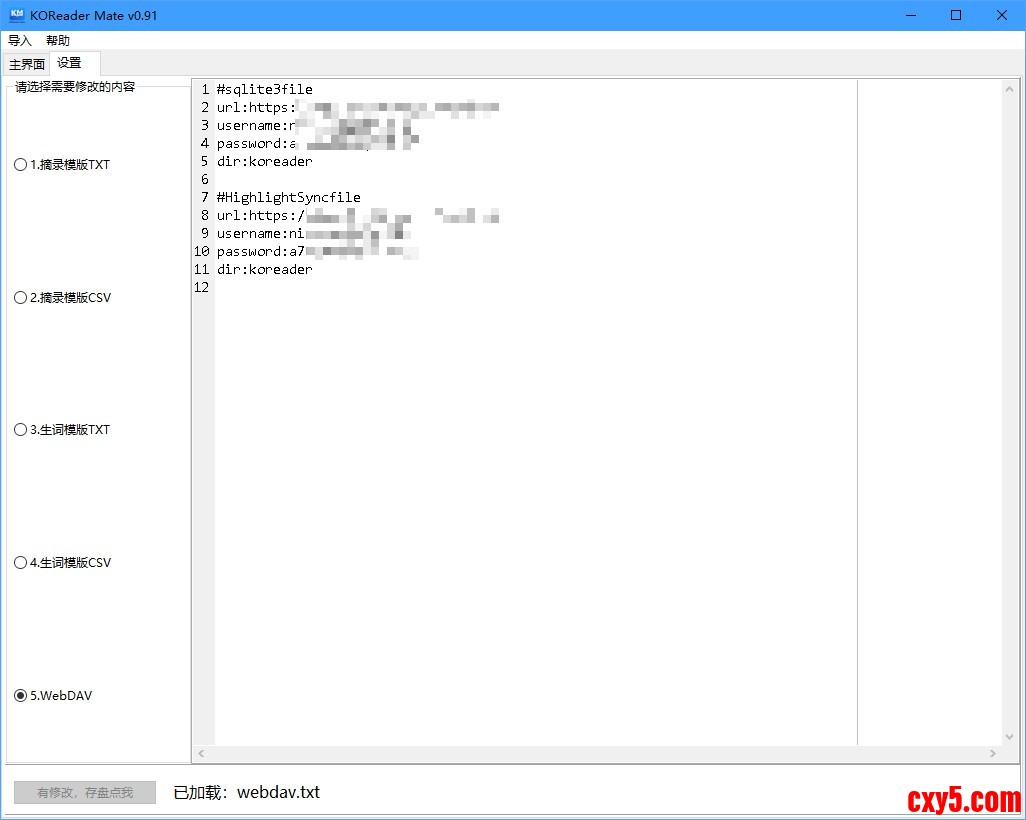1026x820 pixels.
Task: Click the 已加载：webdav.txt status label
Action: coord(247,793)
